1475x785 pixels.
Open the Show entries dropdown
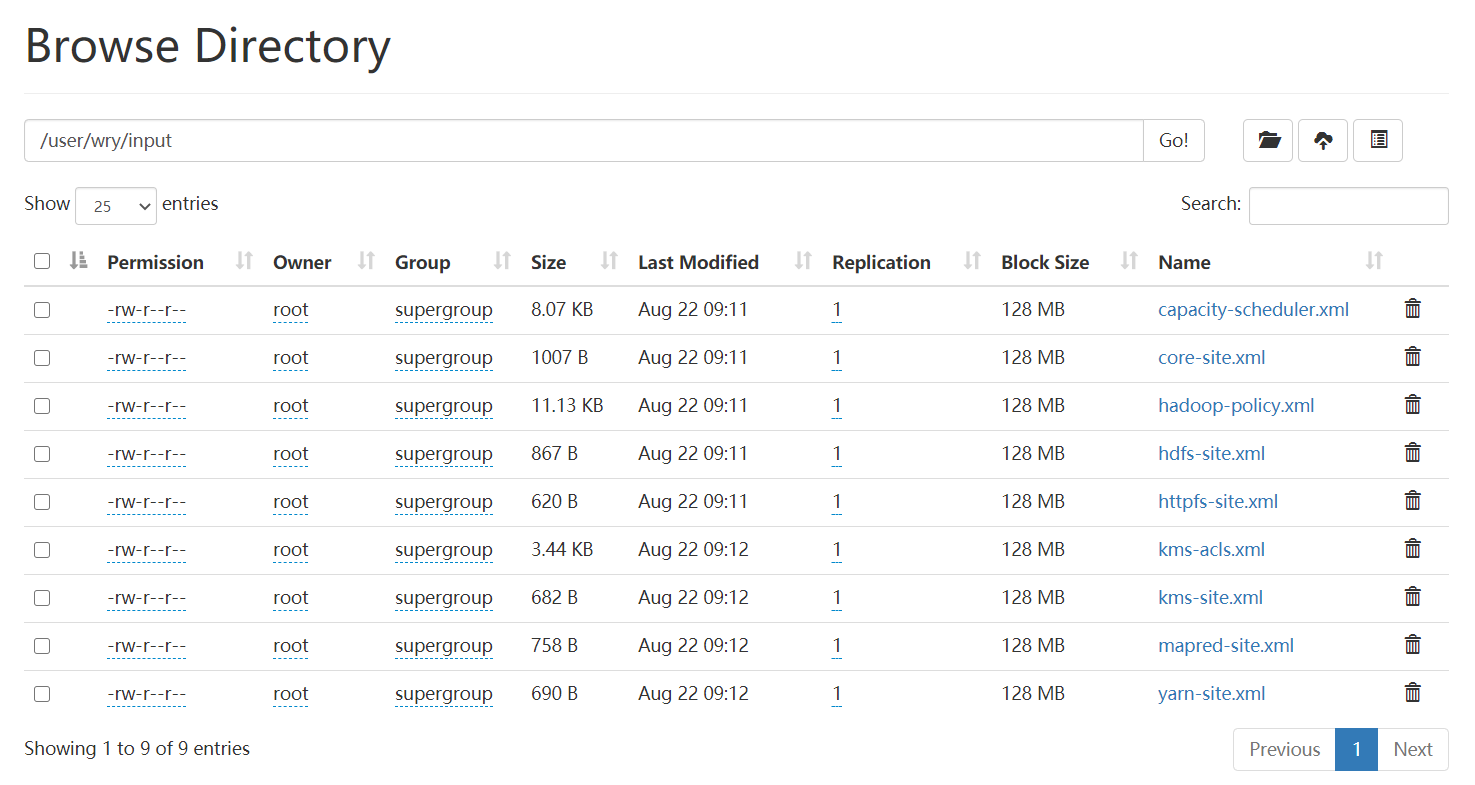point(116,206)
